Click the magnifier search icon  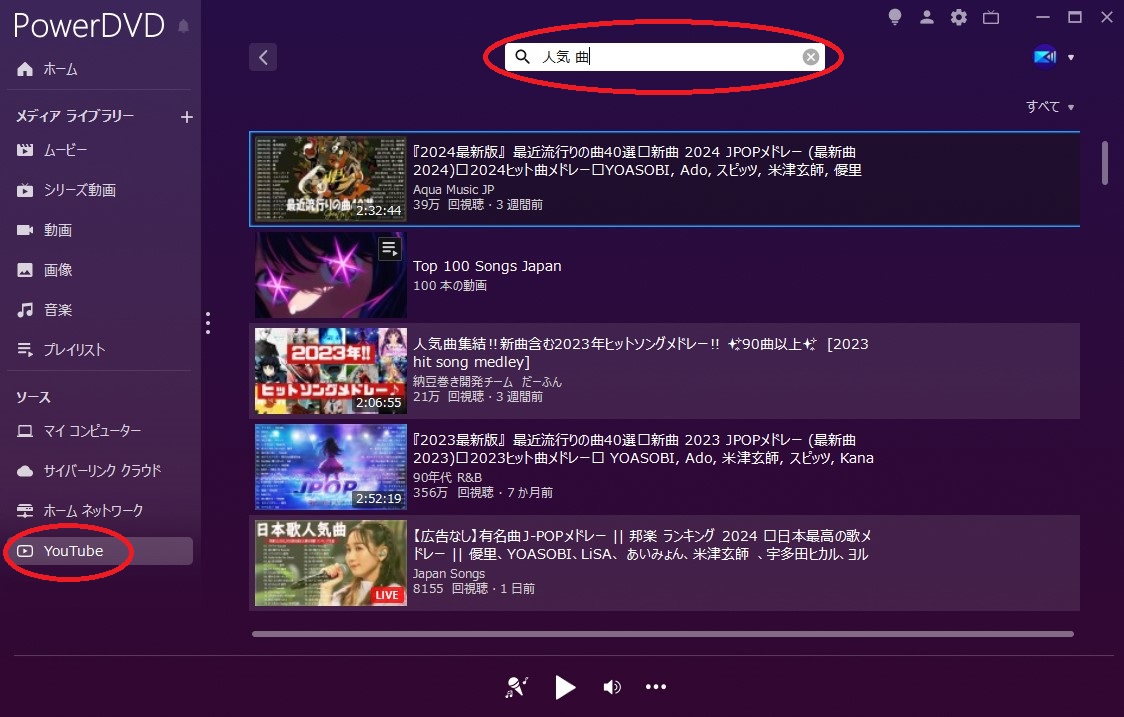tap(523, 57)
